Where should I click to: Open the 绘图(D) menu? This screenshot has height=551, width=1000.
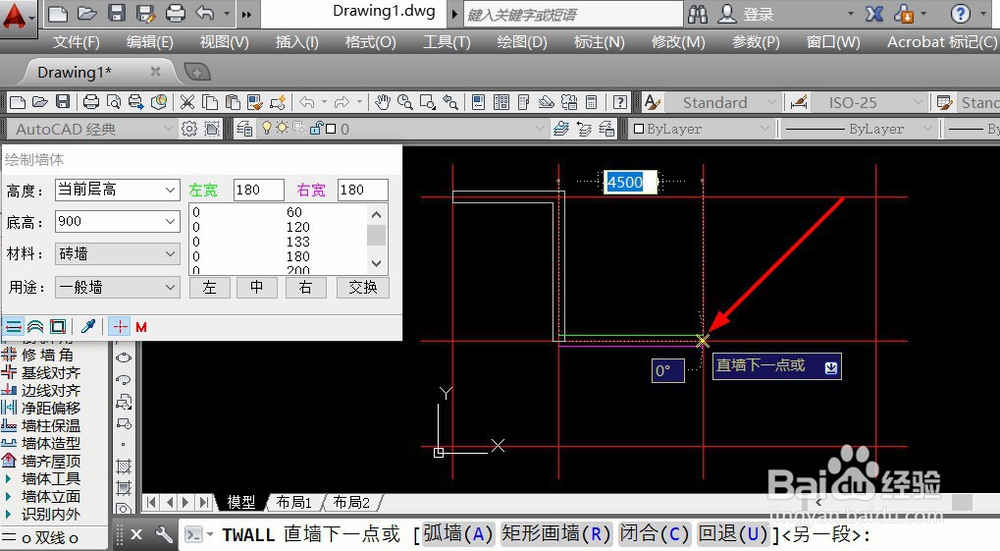click(522, 42)
